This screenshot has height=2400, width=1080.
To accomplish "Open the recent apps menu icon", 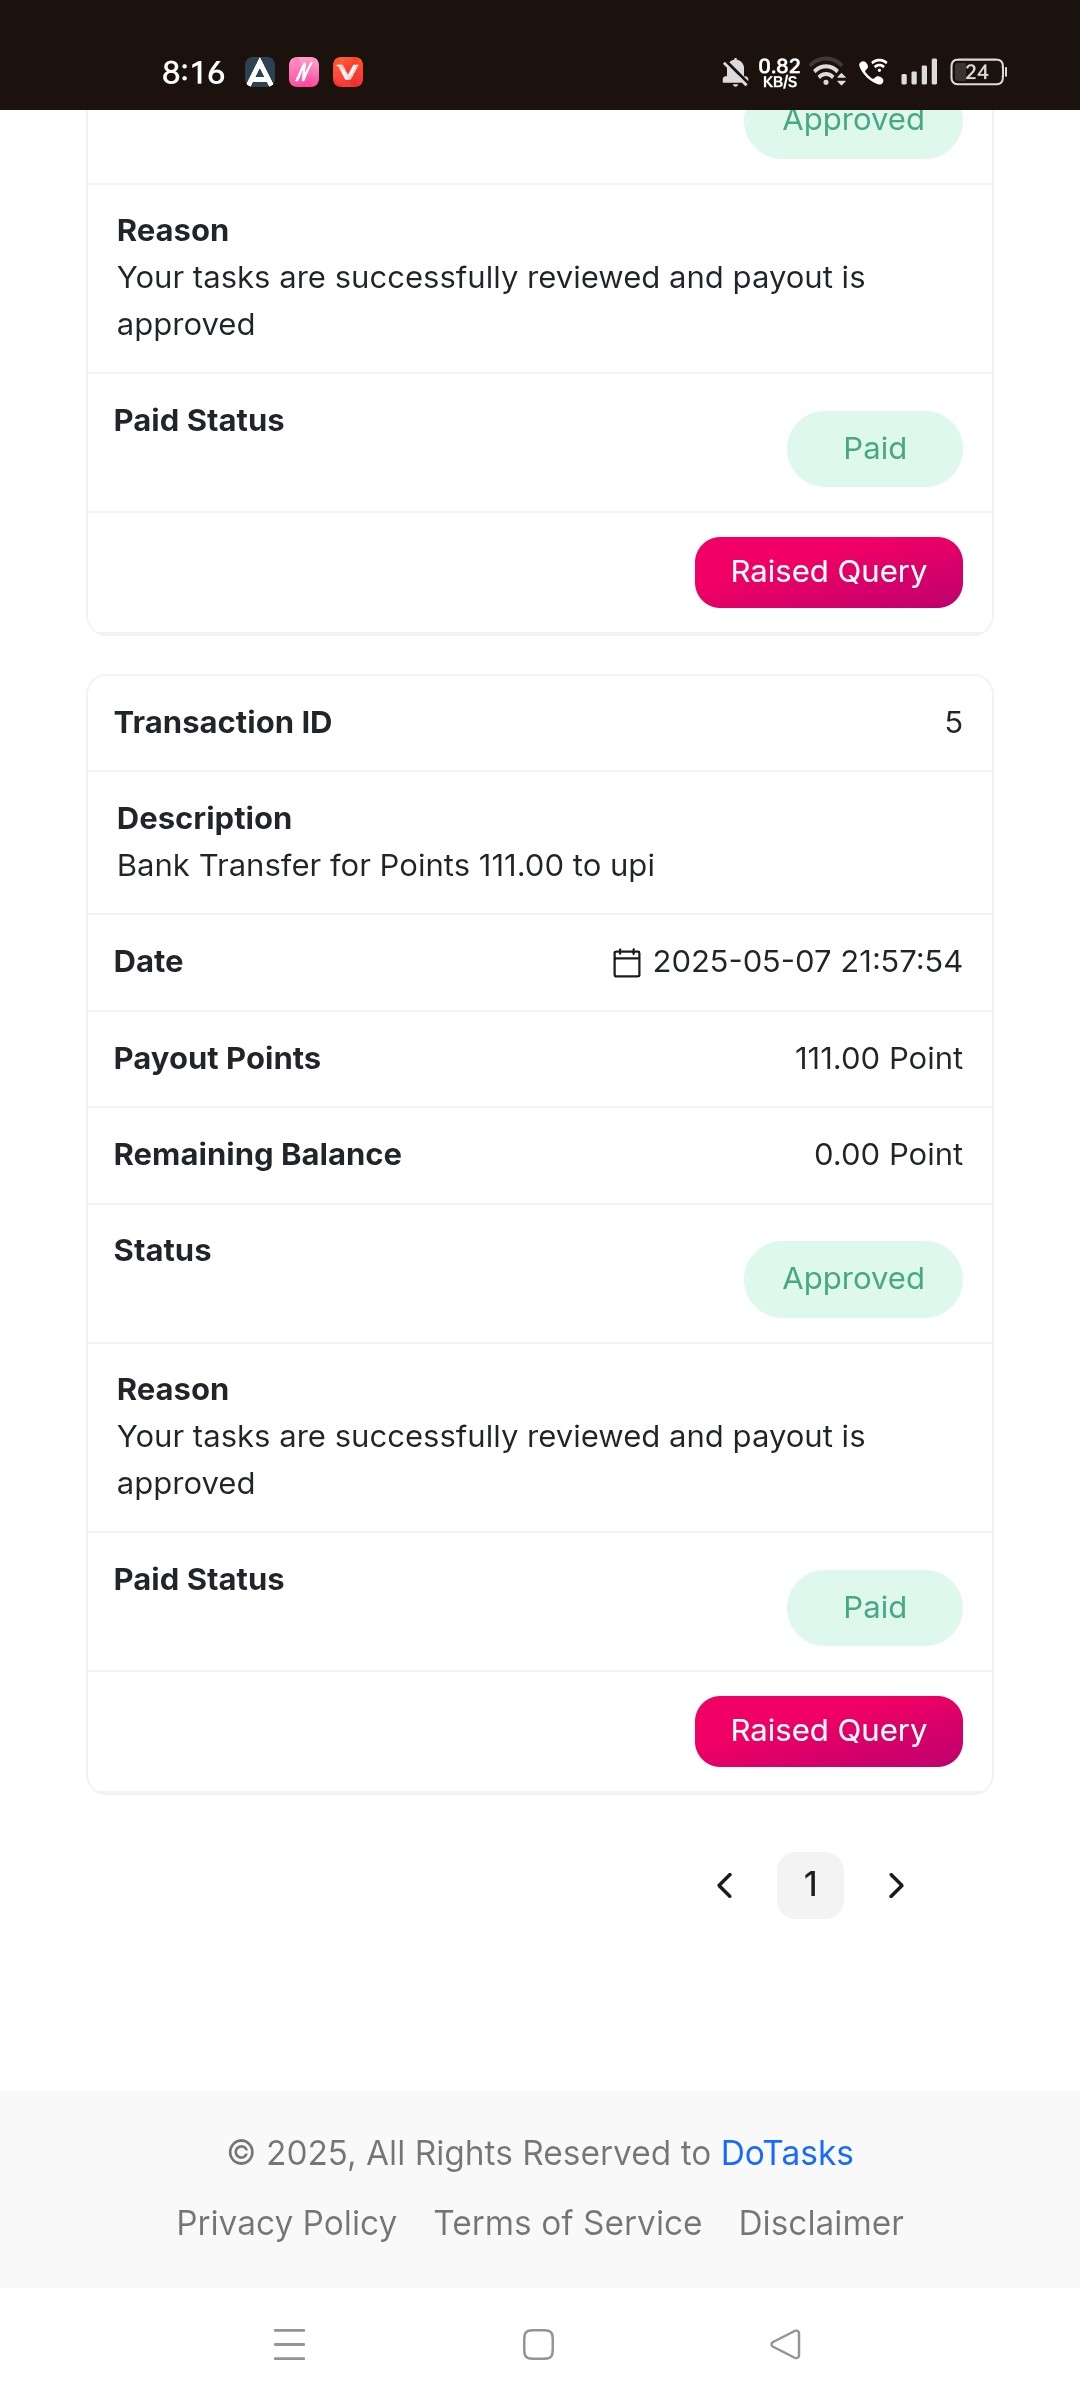I will coord(290,2344).
